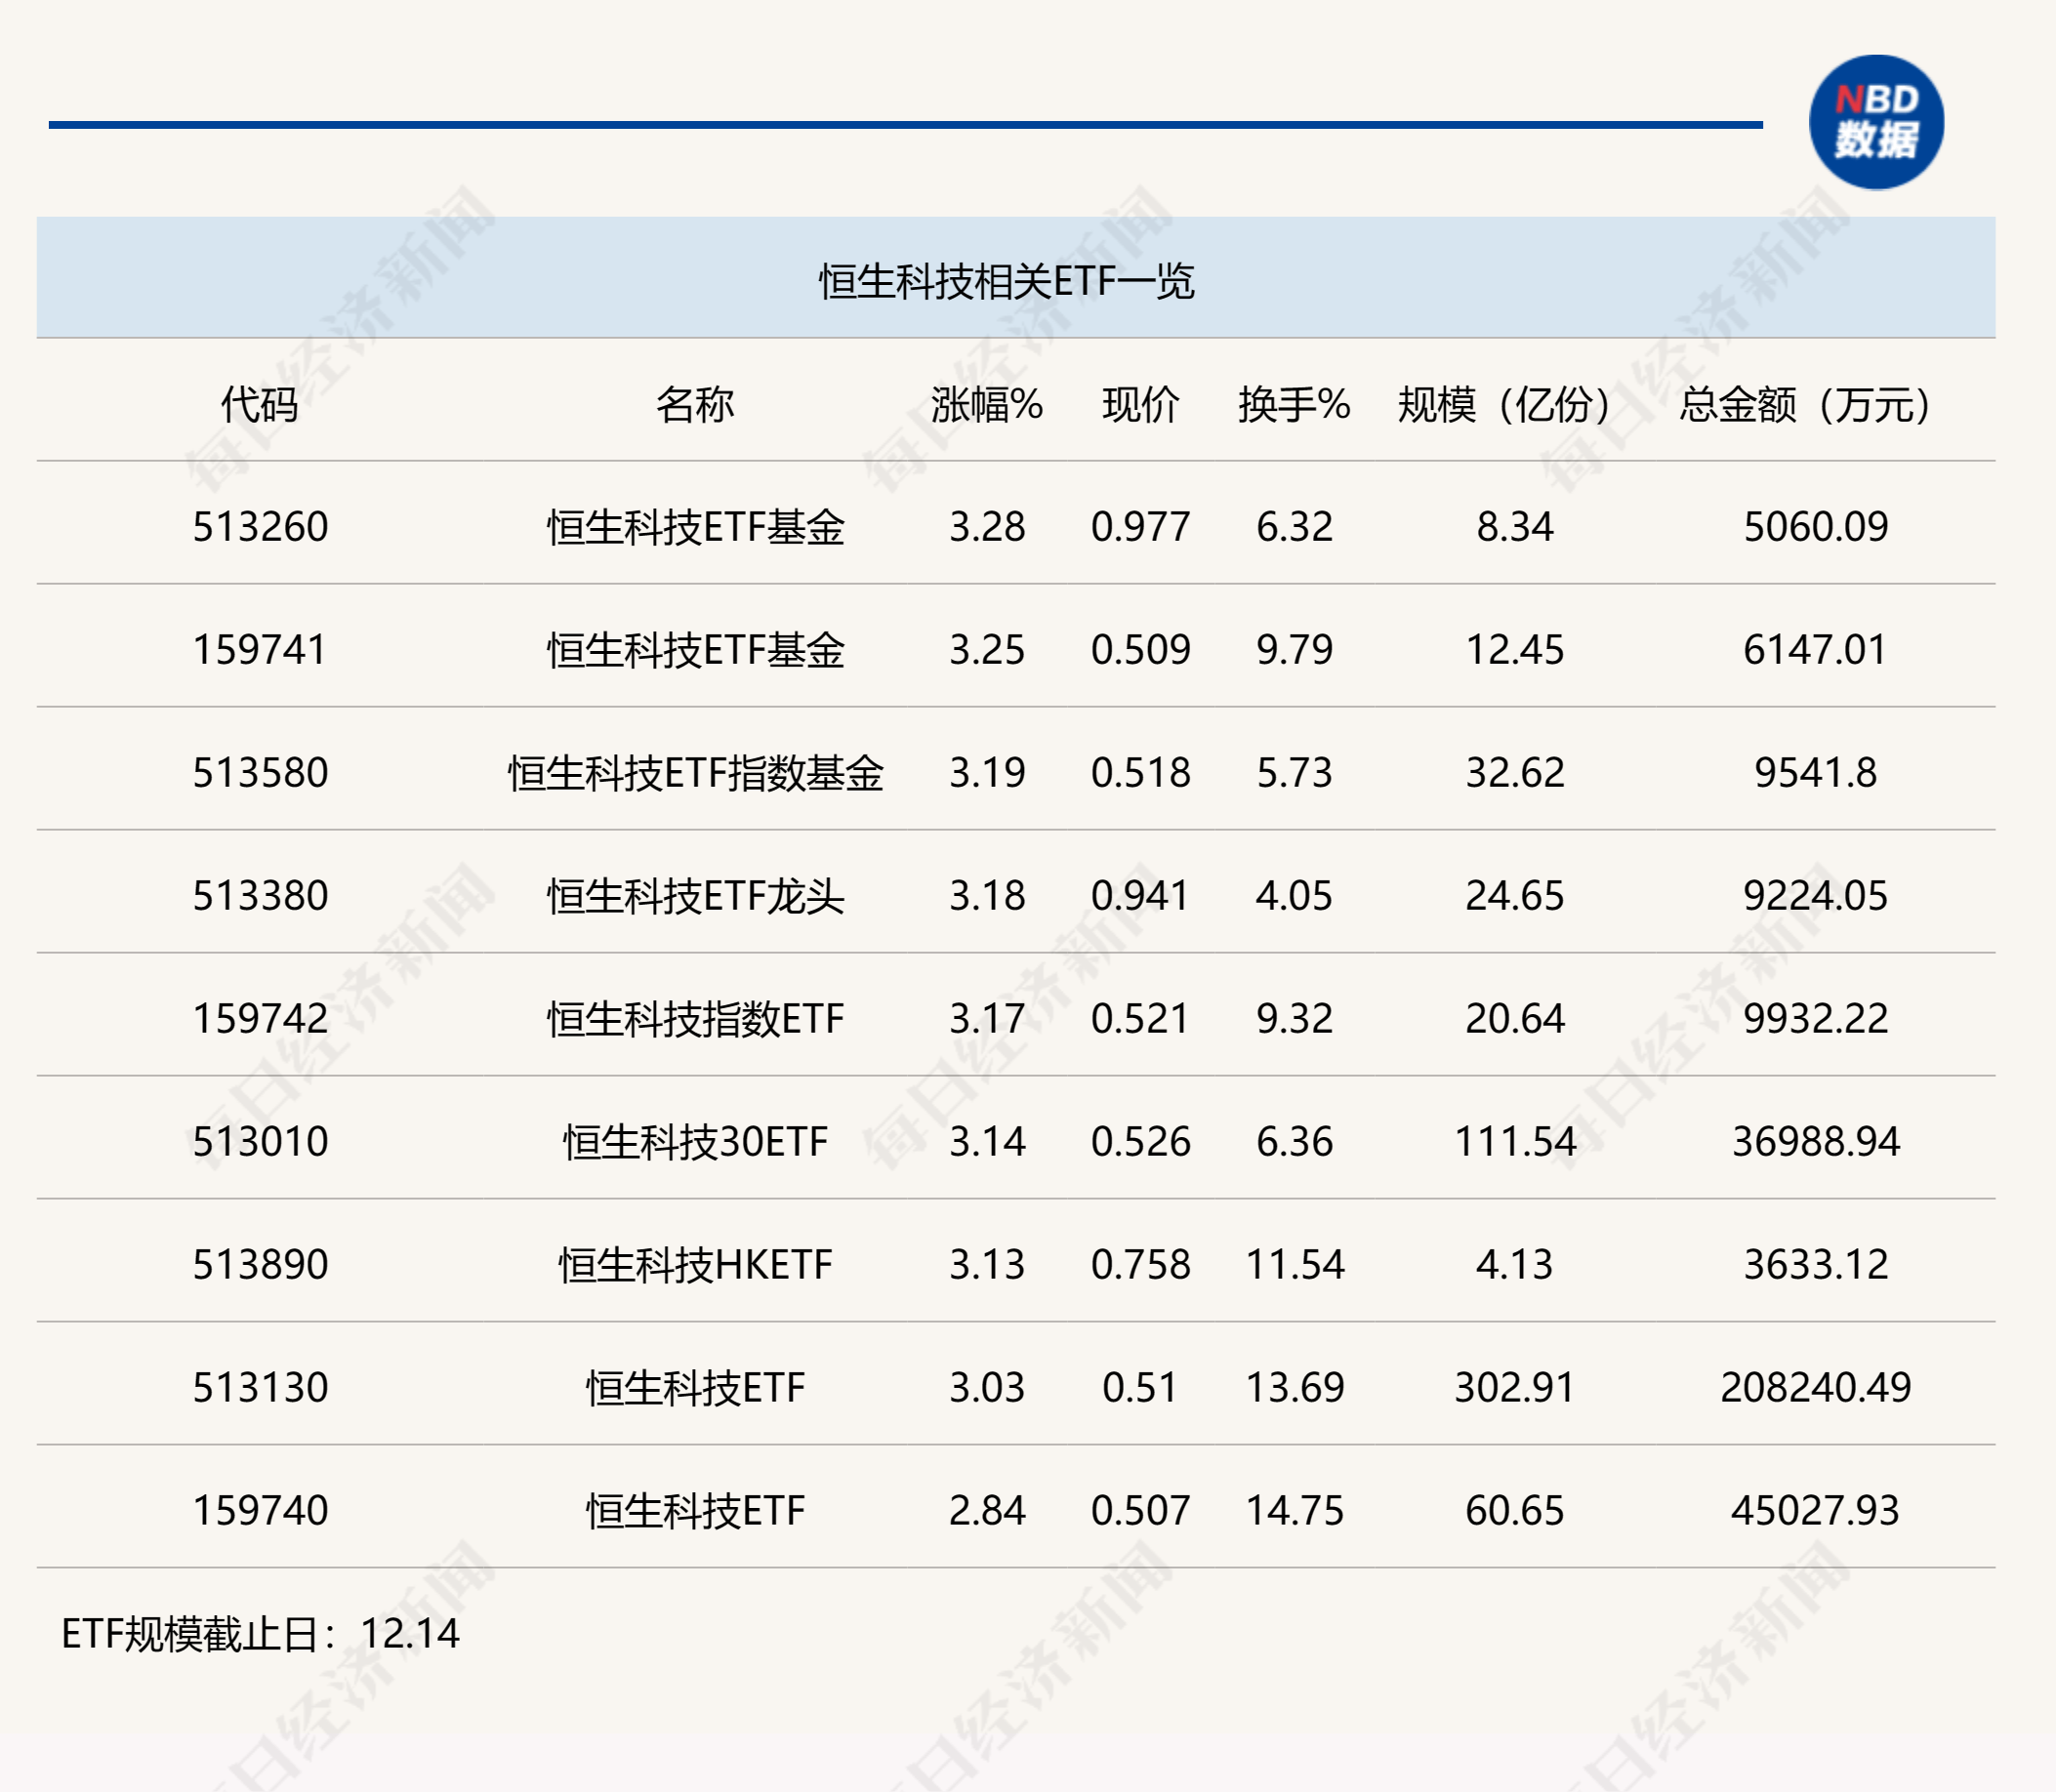Select 涨幅 value 3.25

[987, 650]
